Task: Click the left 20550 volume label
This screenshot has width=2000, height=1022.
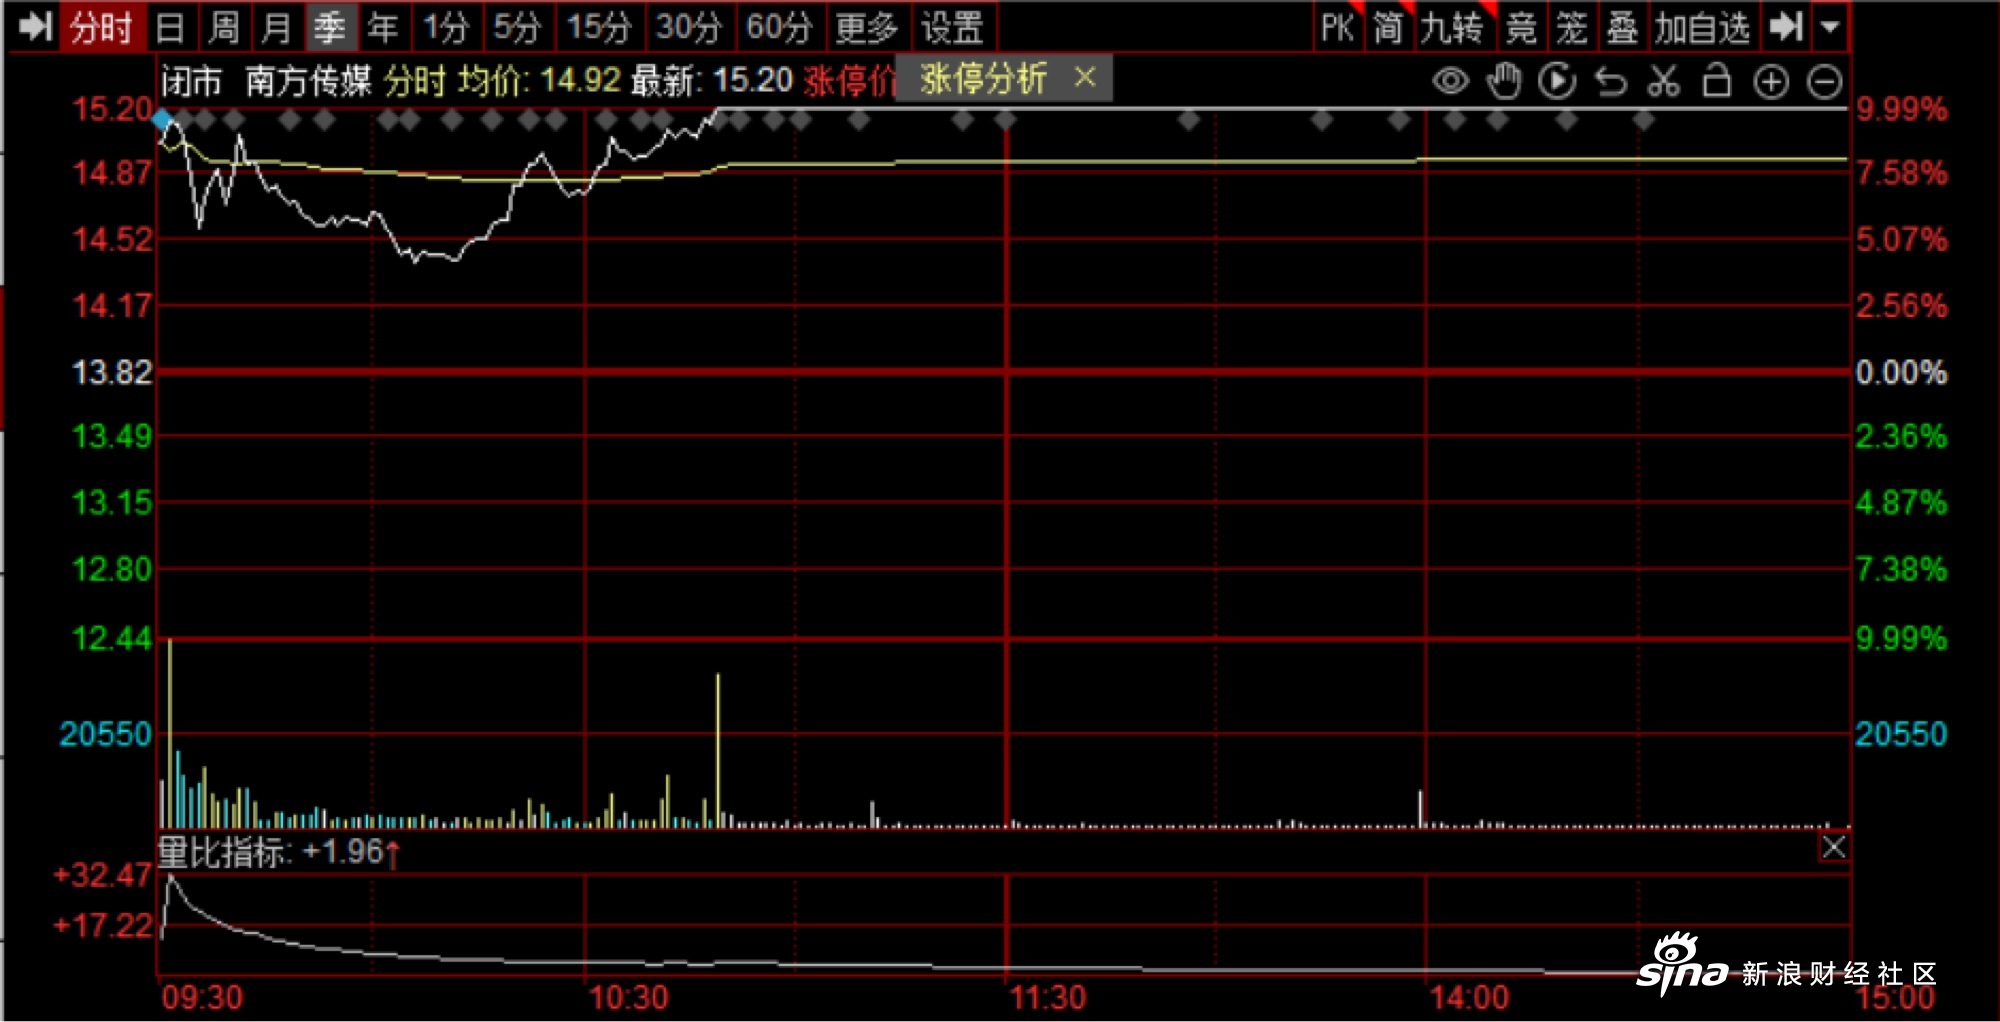Action: tap(106, 734)
